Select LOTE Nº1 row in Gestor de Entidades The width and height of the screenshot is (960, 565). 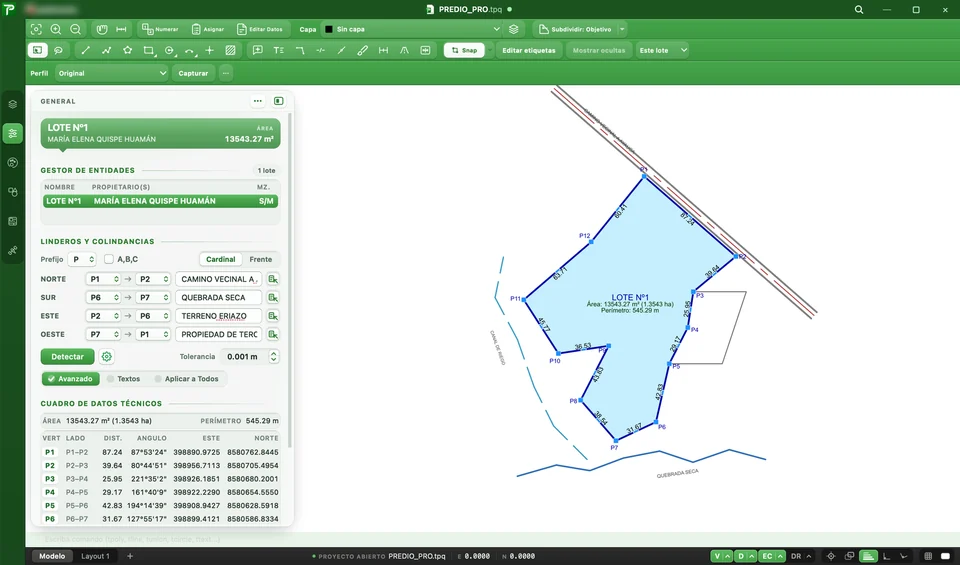[160, 201]
